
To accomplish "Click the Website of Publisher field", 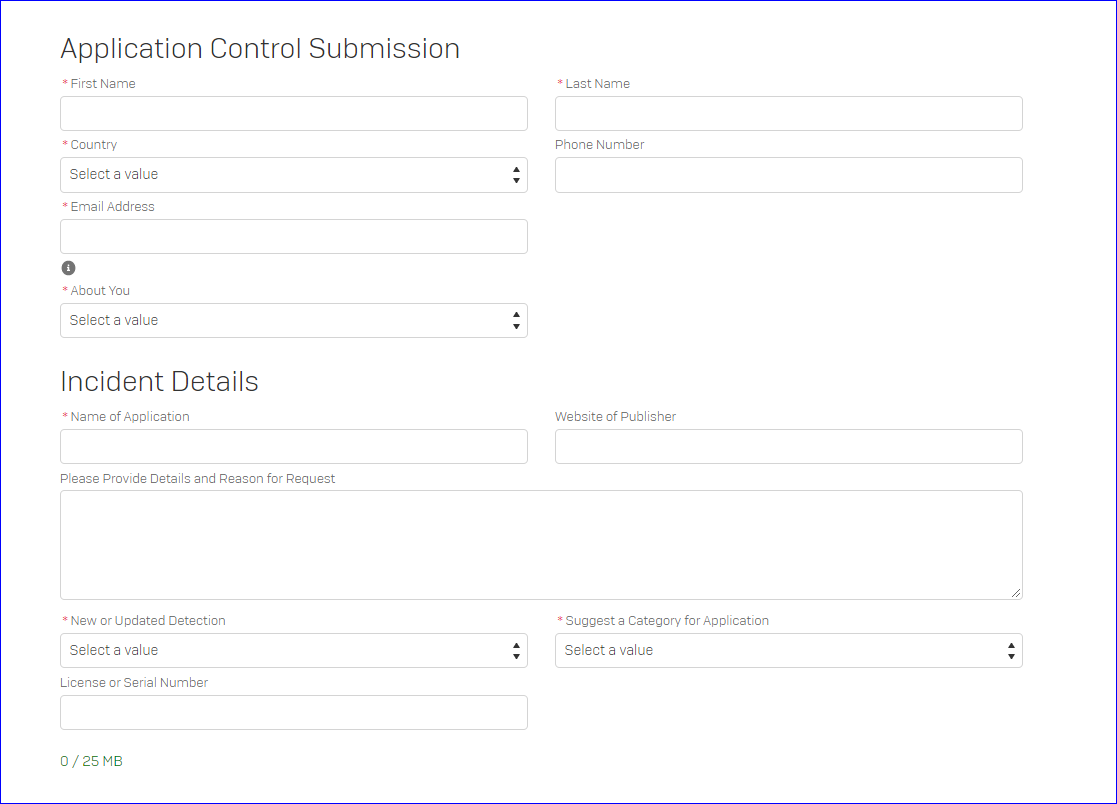I will click(x=788, y=447).
